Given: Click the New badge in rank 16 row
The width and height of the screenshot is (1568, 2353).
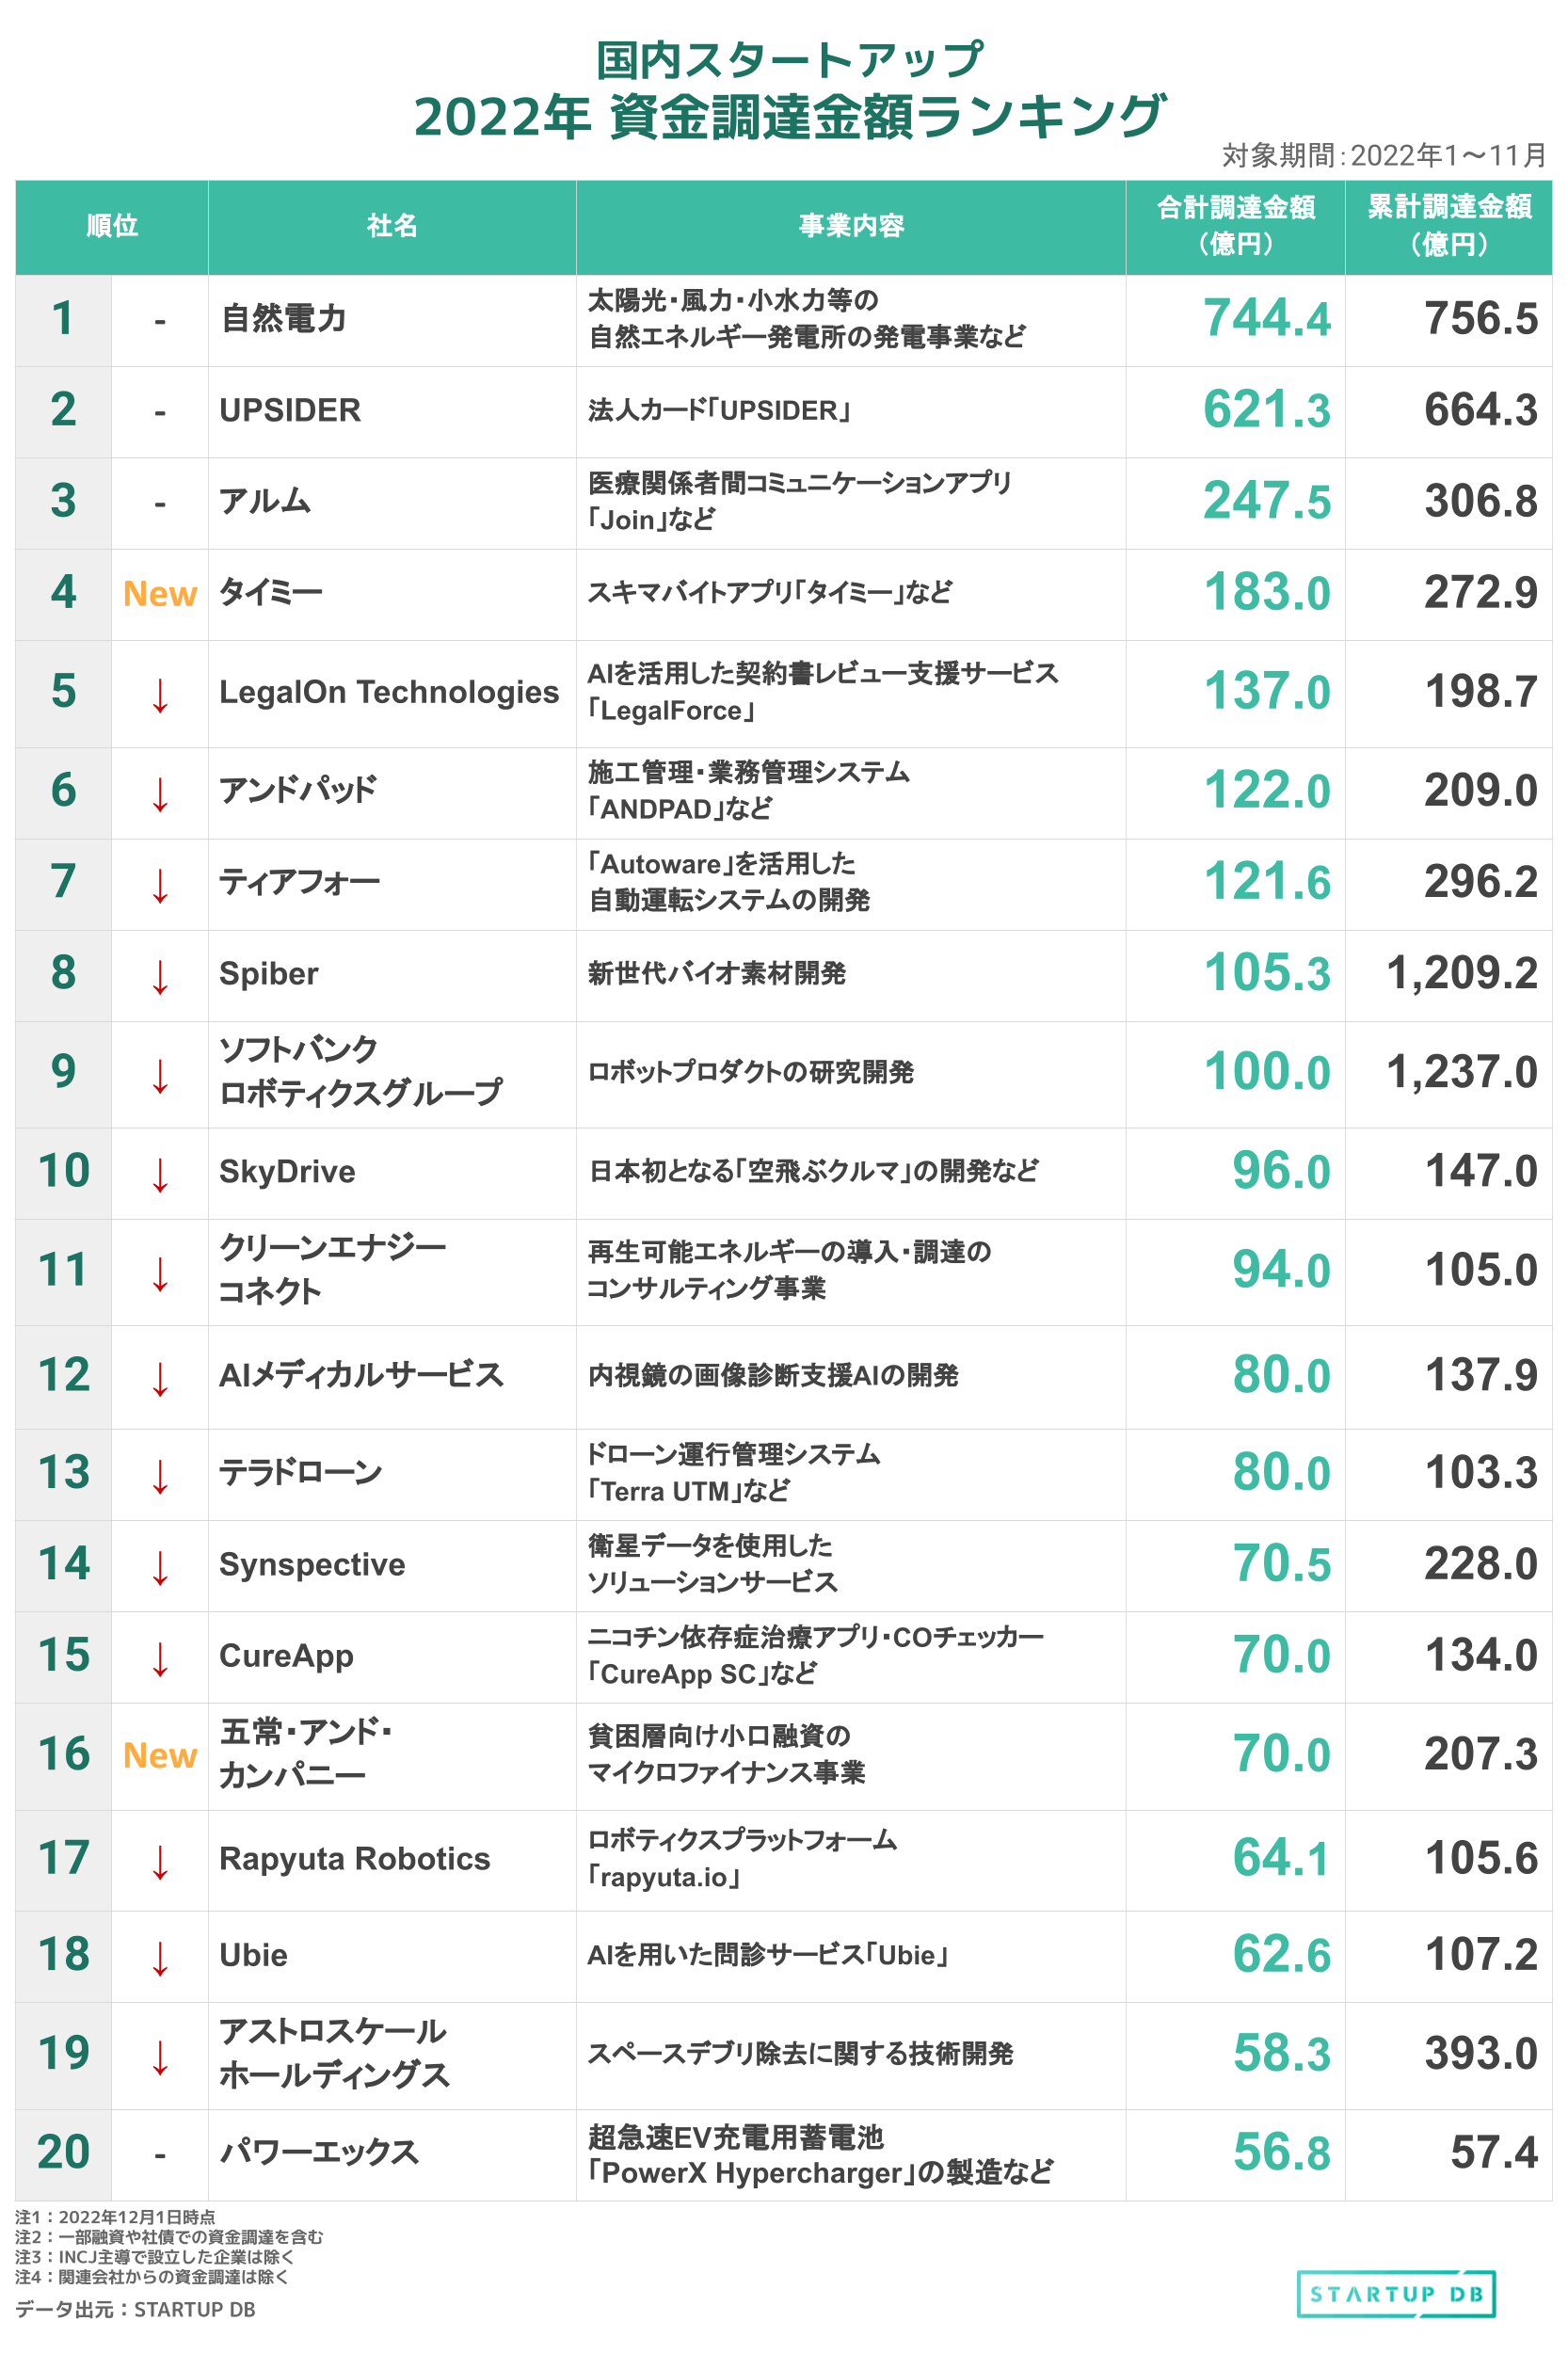Looking at the screenshot, I should [160, 1755].
